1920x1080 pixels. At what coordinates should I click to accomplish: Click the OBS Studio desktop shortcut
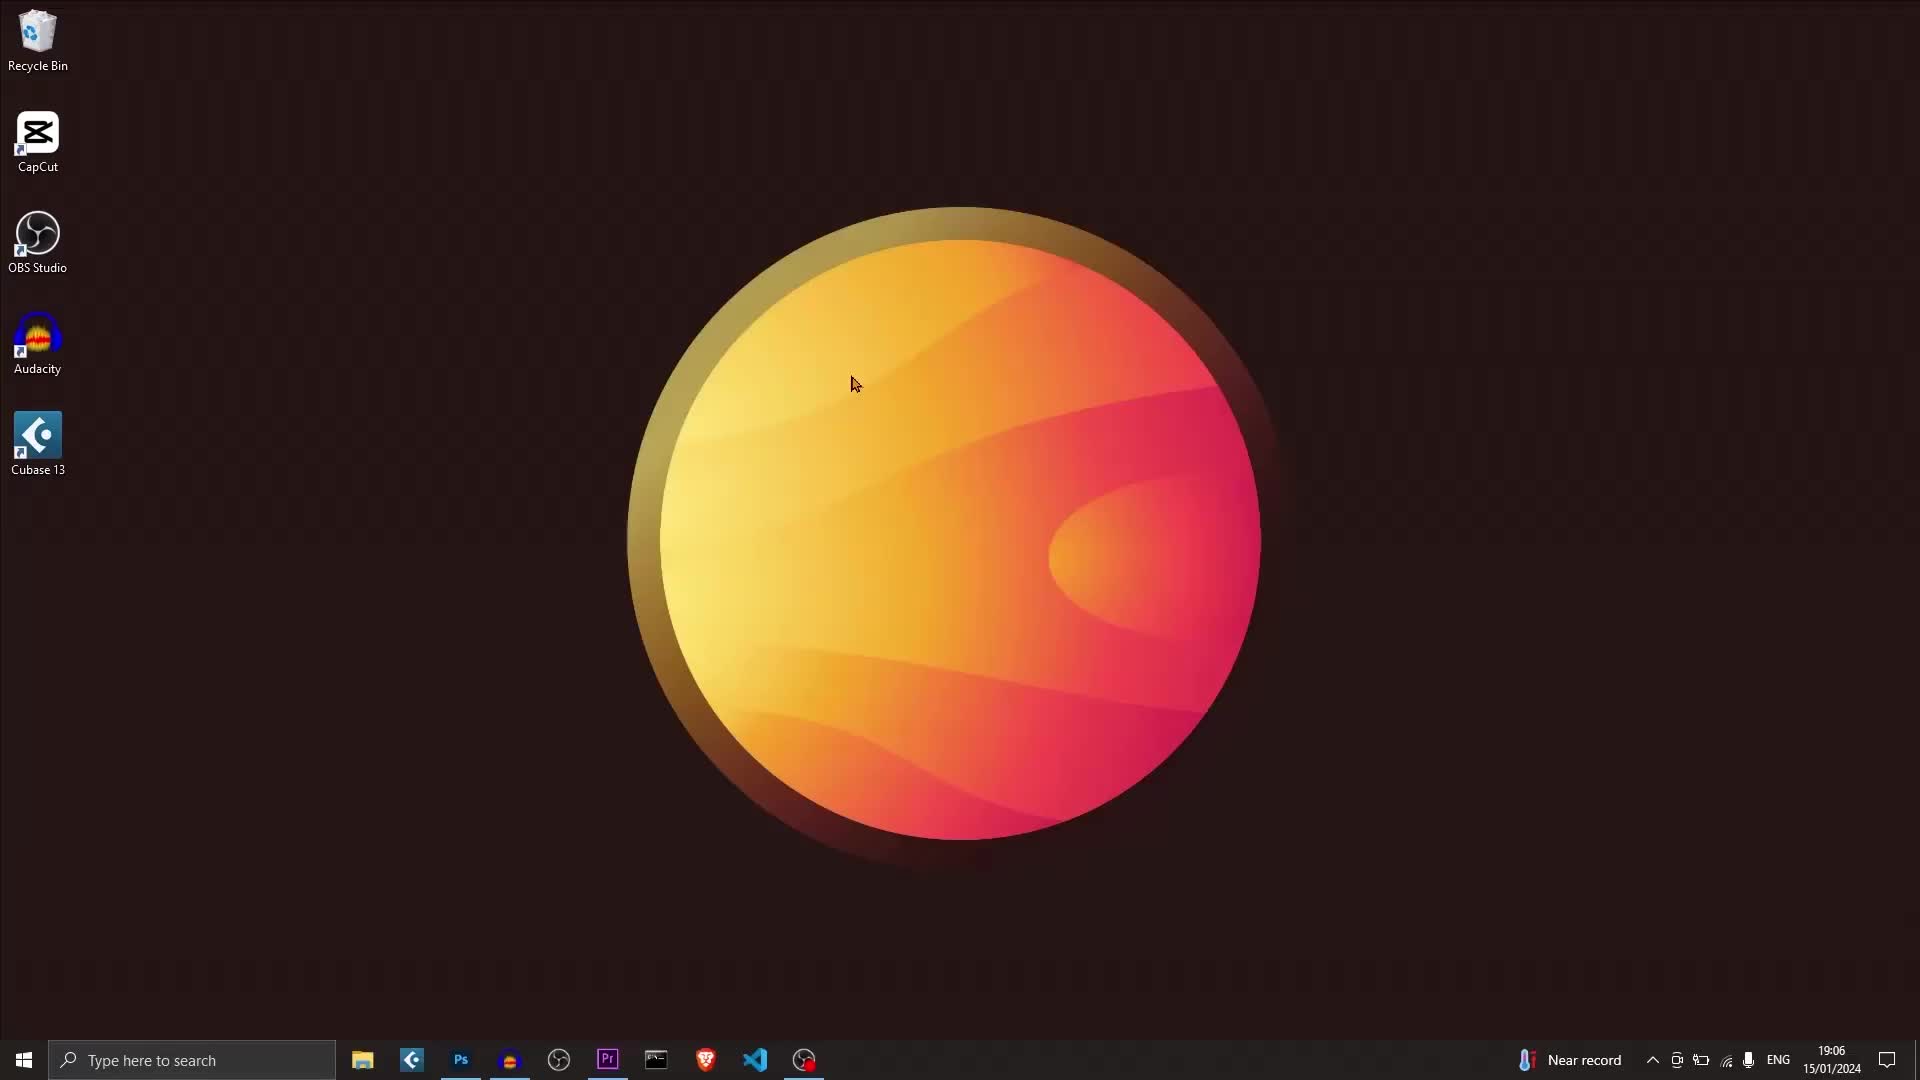point(37,242)
